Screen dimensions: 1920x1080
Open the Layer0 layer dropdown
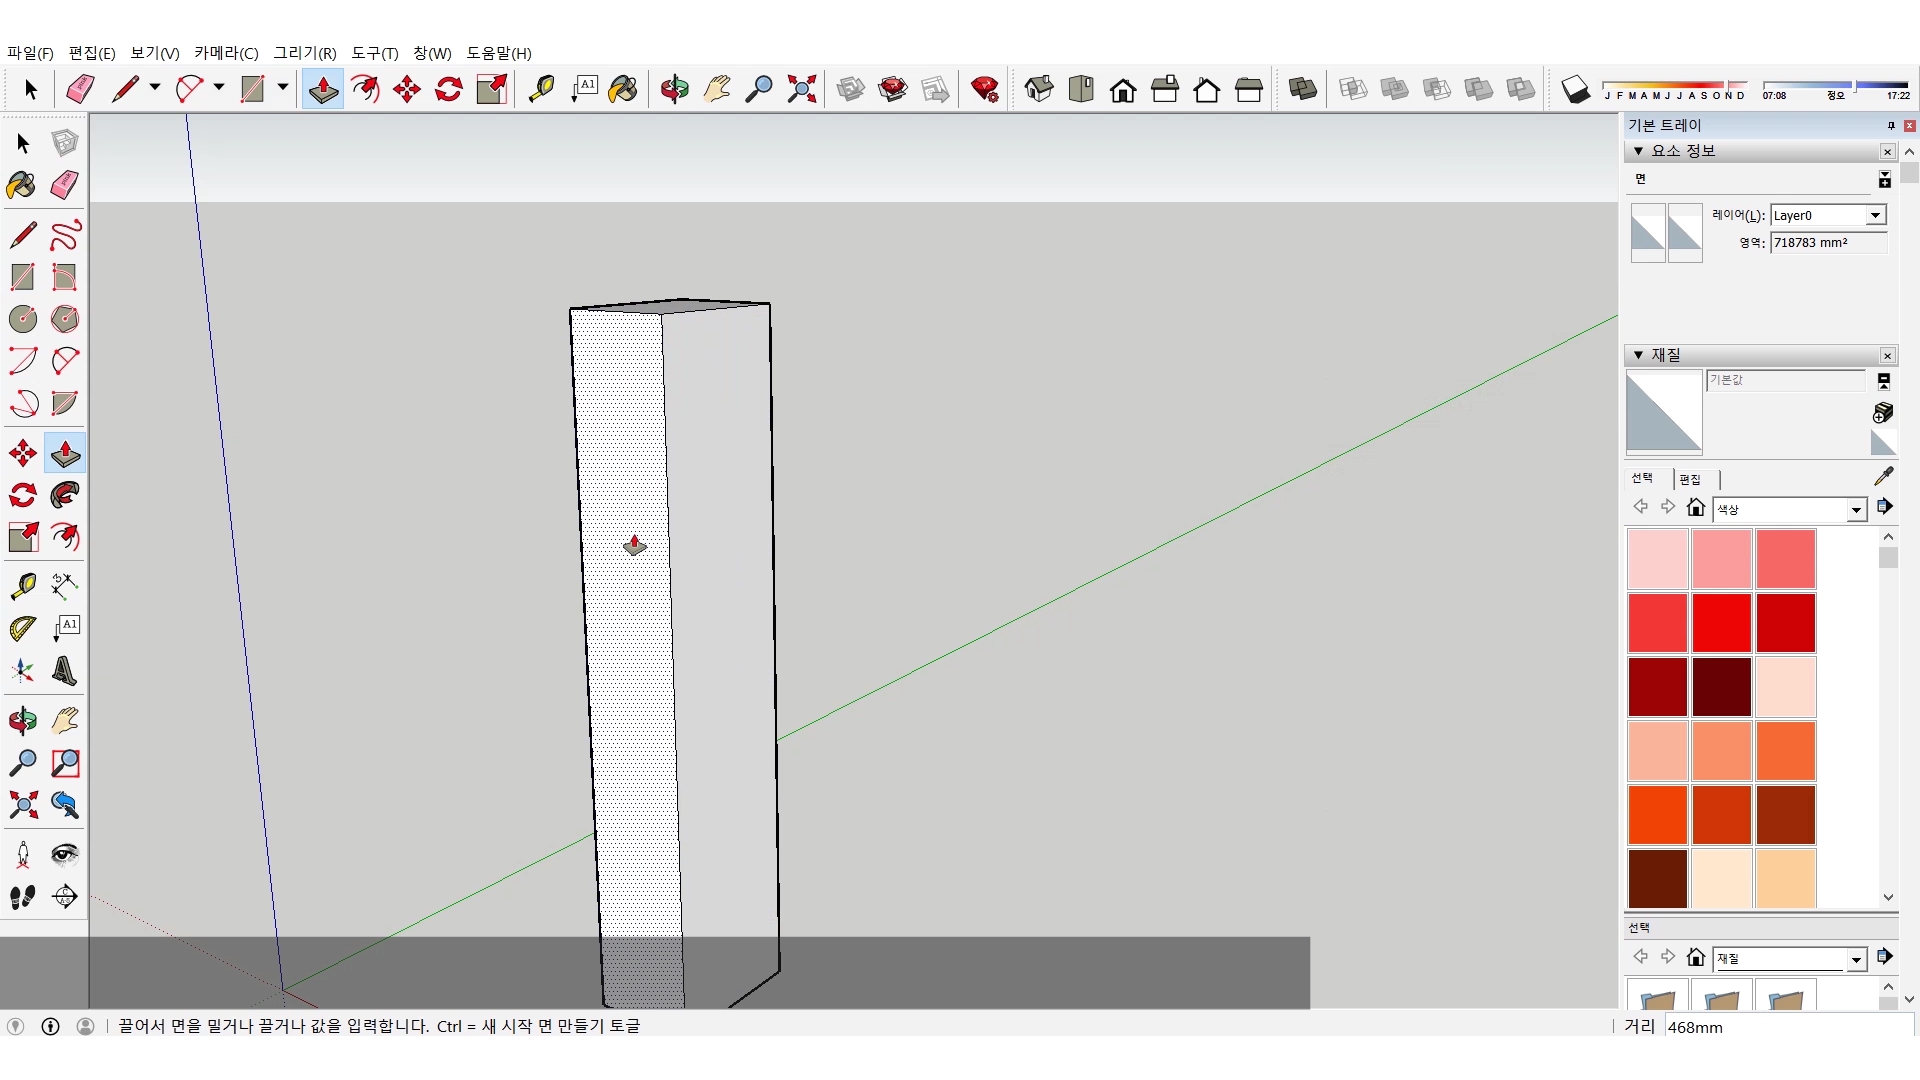[x=1875, y=215]
